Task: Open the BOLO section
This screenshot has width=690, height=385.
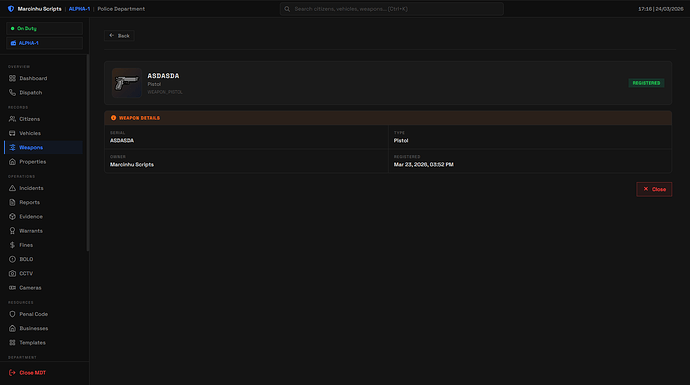Action: [x=43, y=259]
